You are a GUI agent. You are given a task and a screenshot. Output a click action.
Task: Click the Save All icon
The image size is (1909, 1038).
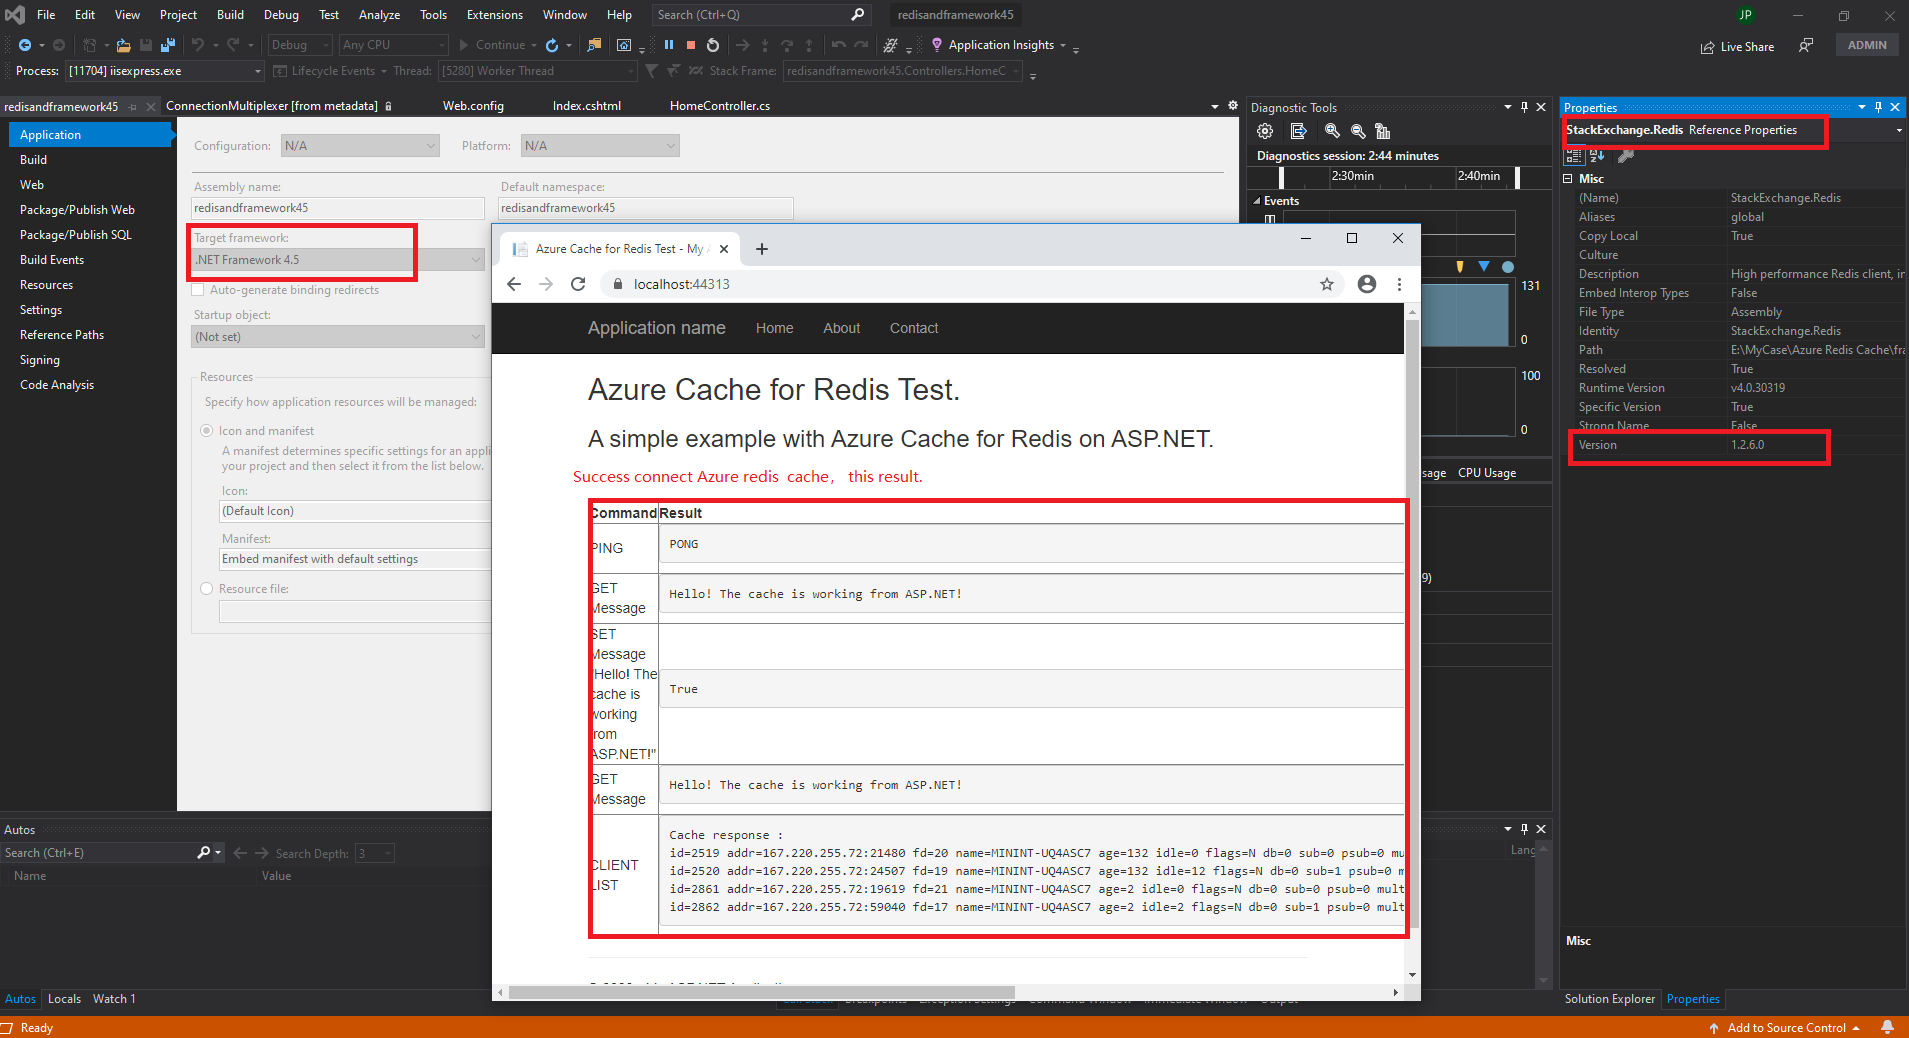[168, 45]
